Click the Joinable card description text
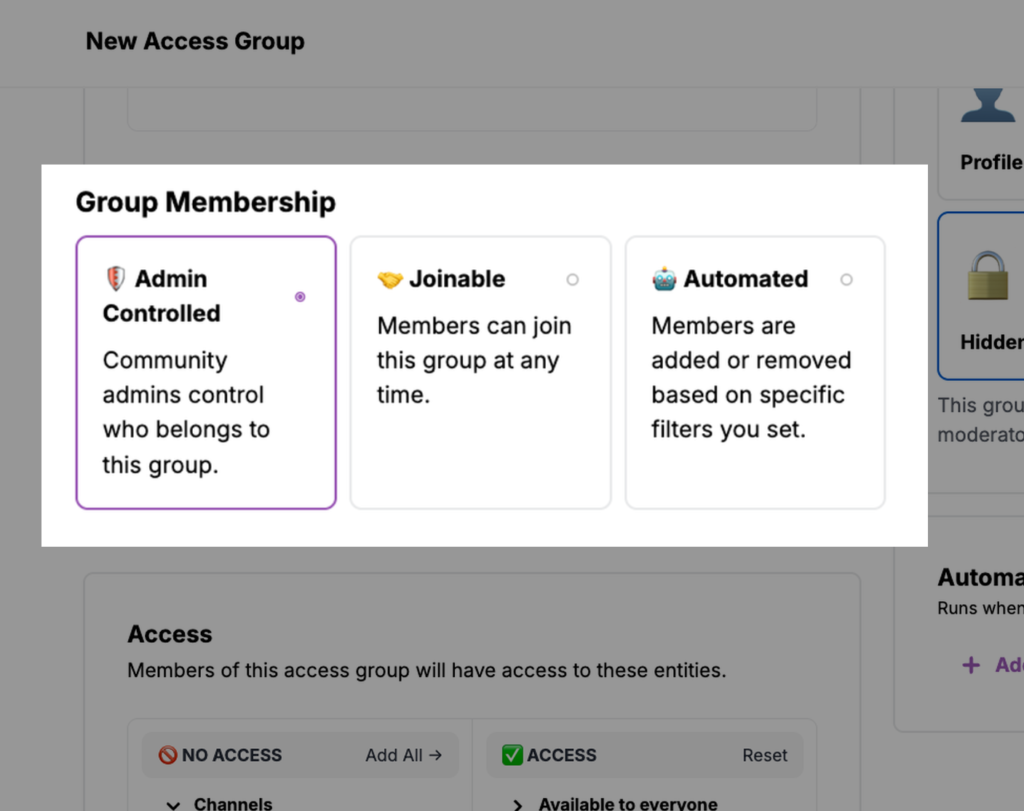This screenshot has width=1024, height=811. pyautogui.click(x=474, y=360)
